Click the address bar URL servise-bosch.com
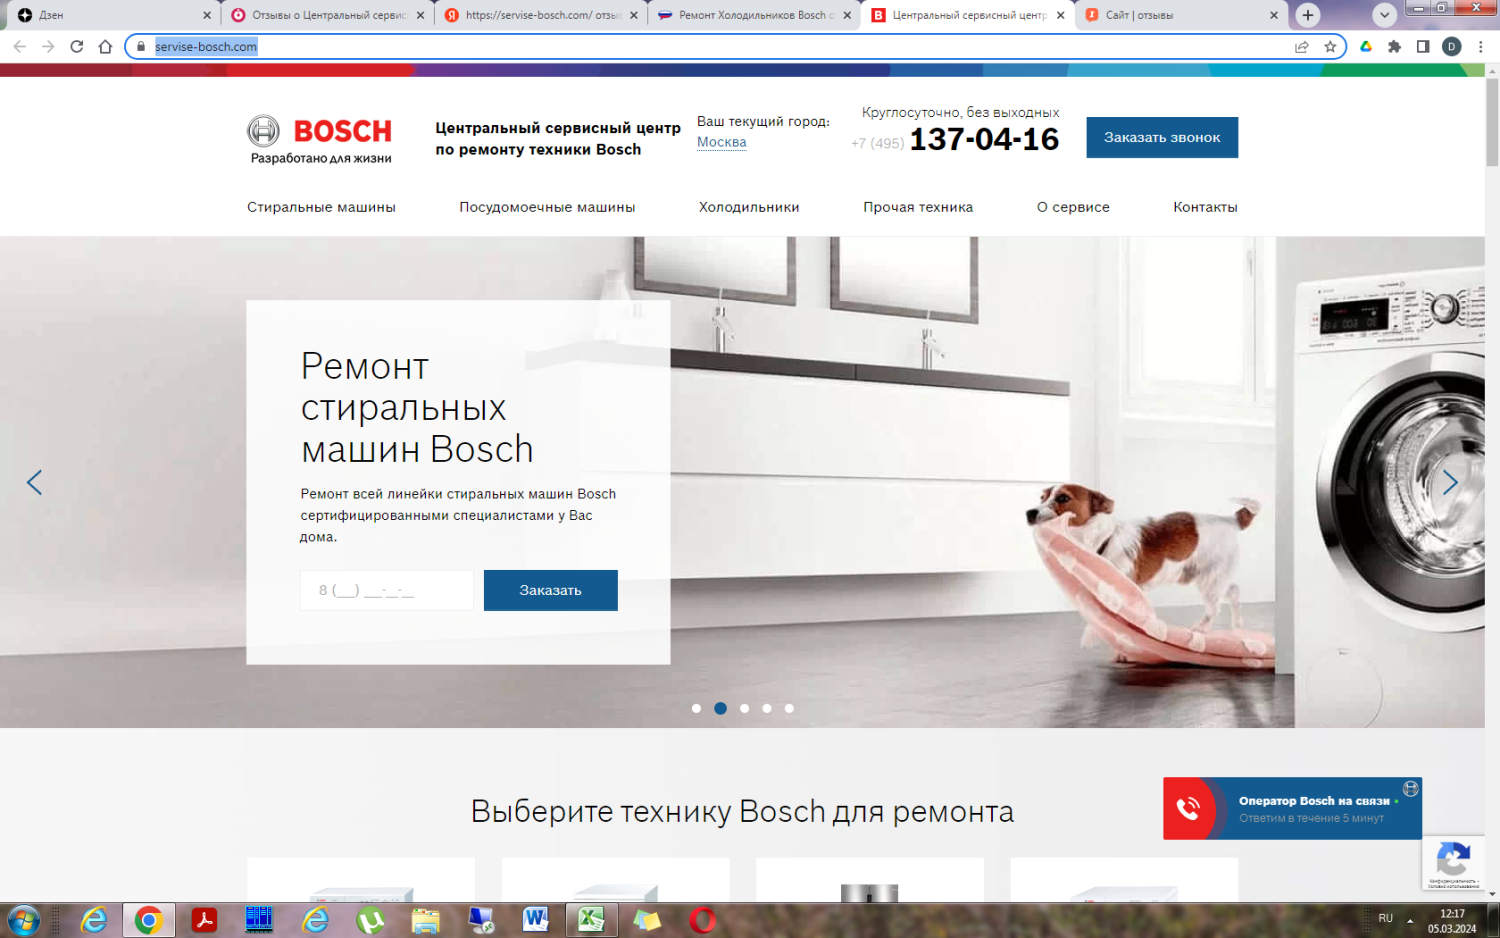This screenshot has width=1500, height=938. tap(206, 46)
